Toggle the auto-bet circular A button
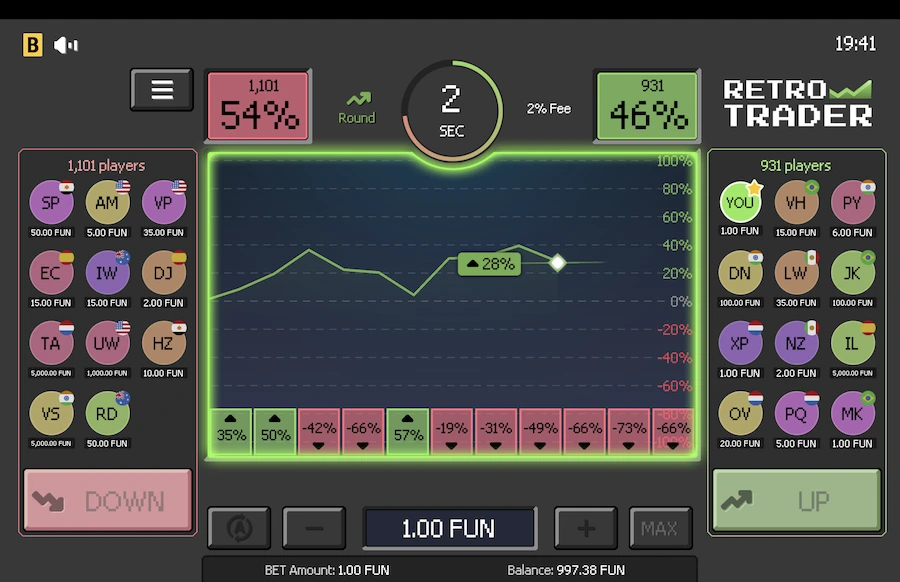This screenshot has height=582, width=900. click(x=239, y=528)
